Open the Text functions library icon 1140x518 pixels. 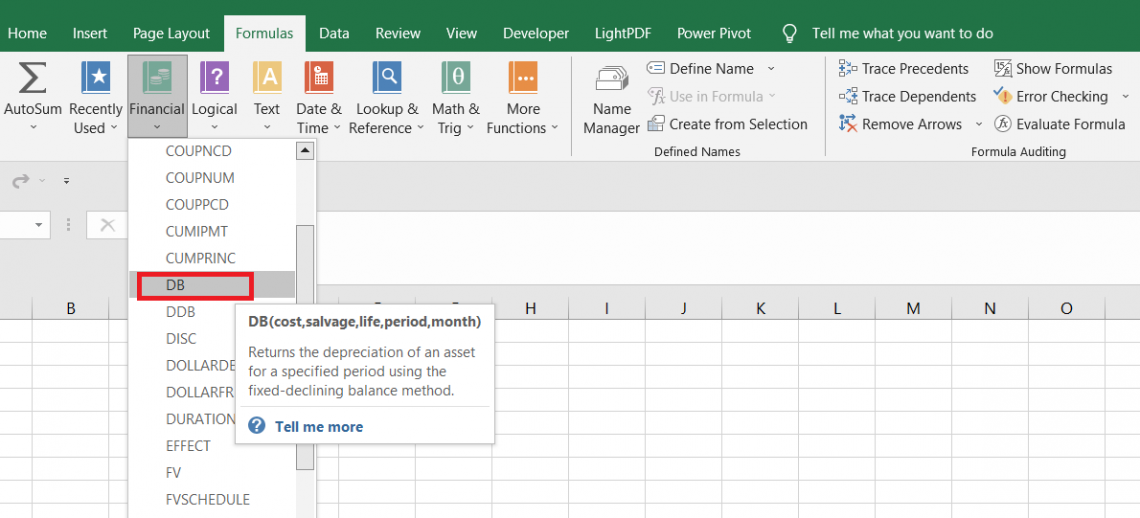coord(267,78)
